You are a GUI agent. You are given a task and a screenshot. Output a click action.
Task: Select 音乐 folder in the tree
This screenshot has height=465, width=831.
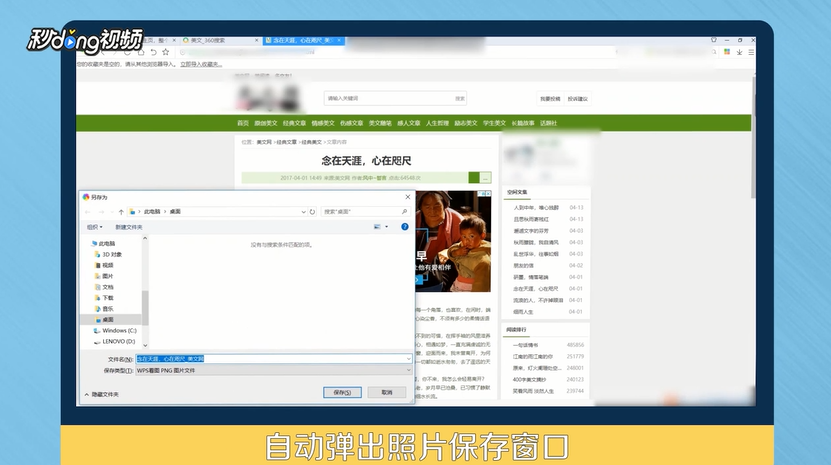point(108,309)
